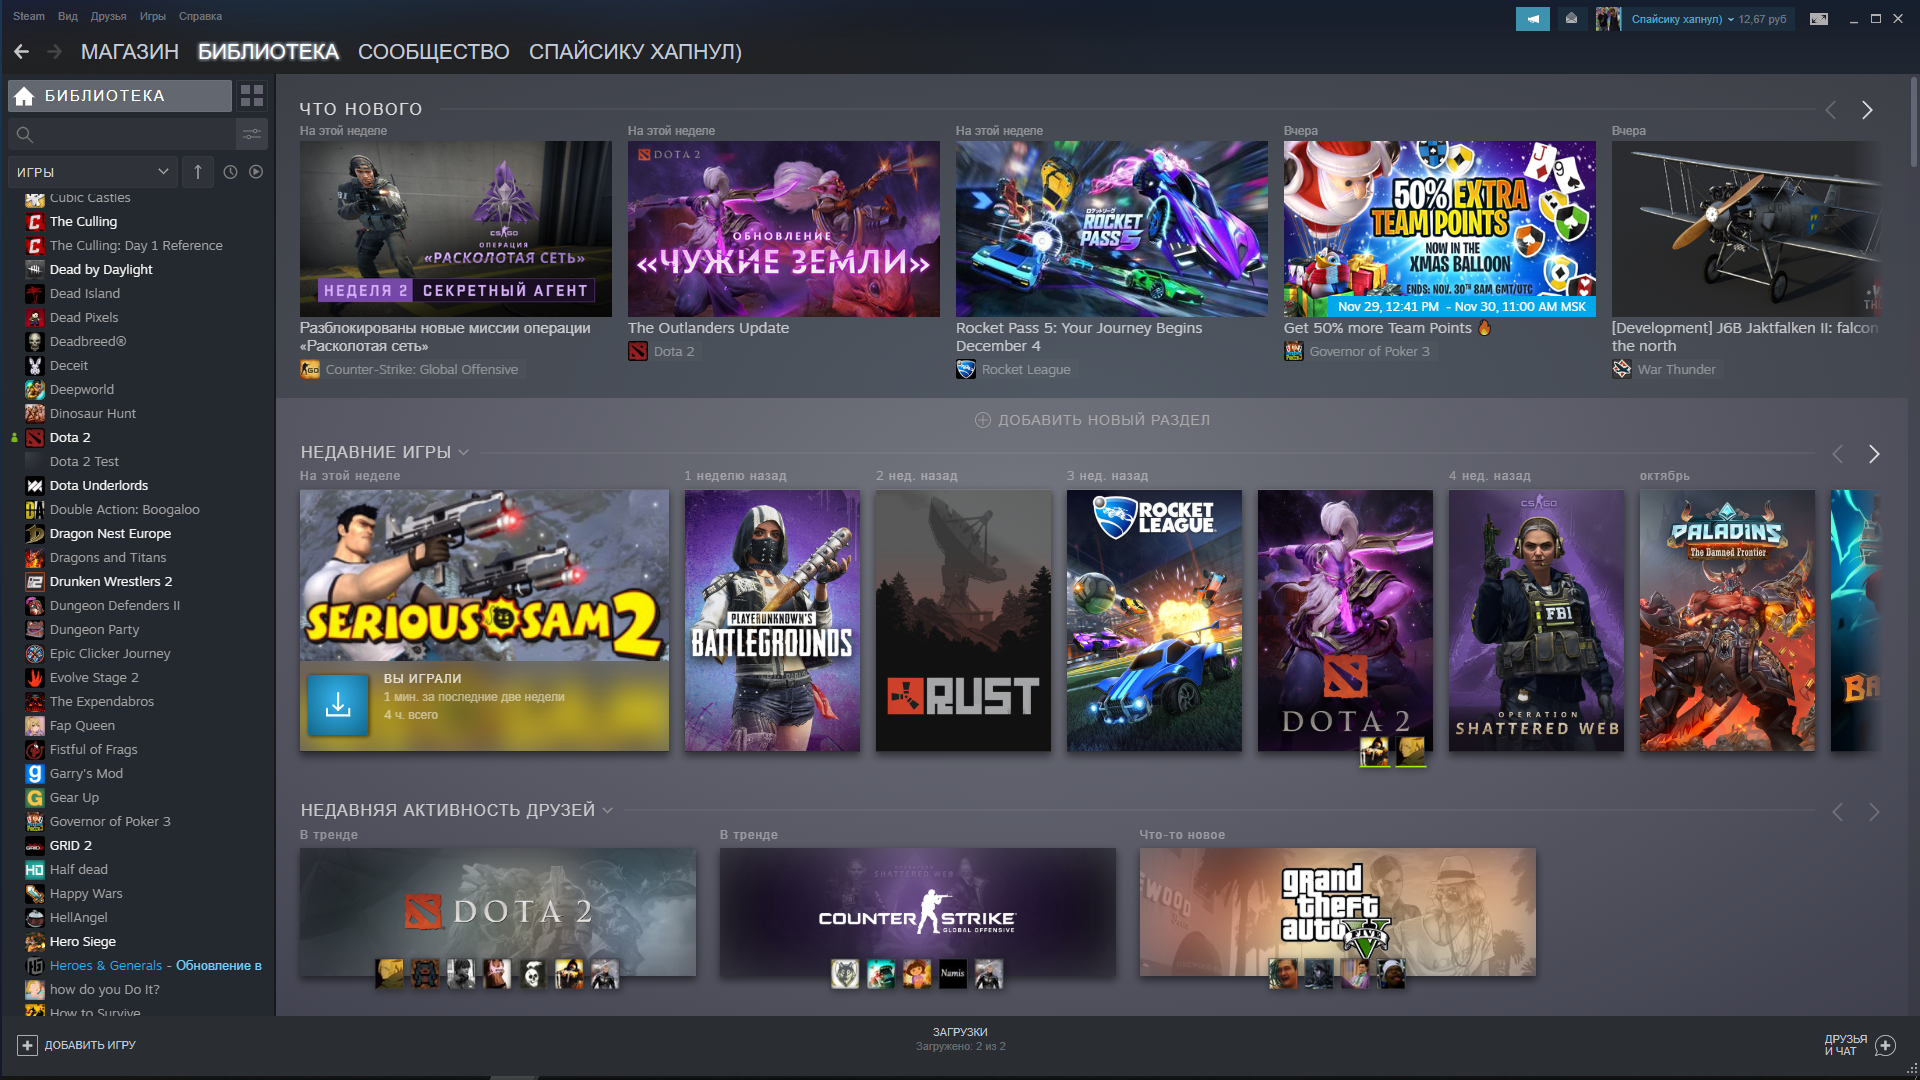The height and width of the screenshot is (1080, 1920).
Task: Open the Вид menu
Action: [x=68, y=16]
